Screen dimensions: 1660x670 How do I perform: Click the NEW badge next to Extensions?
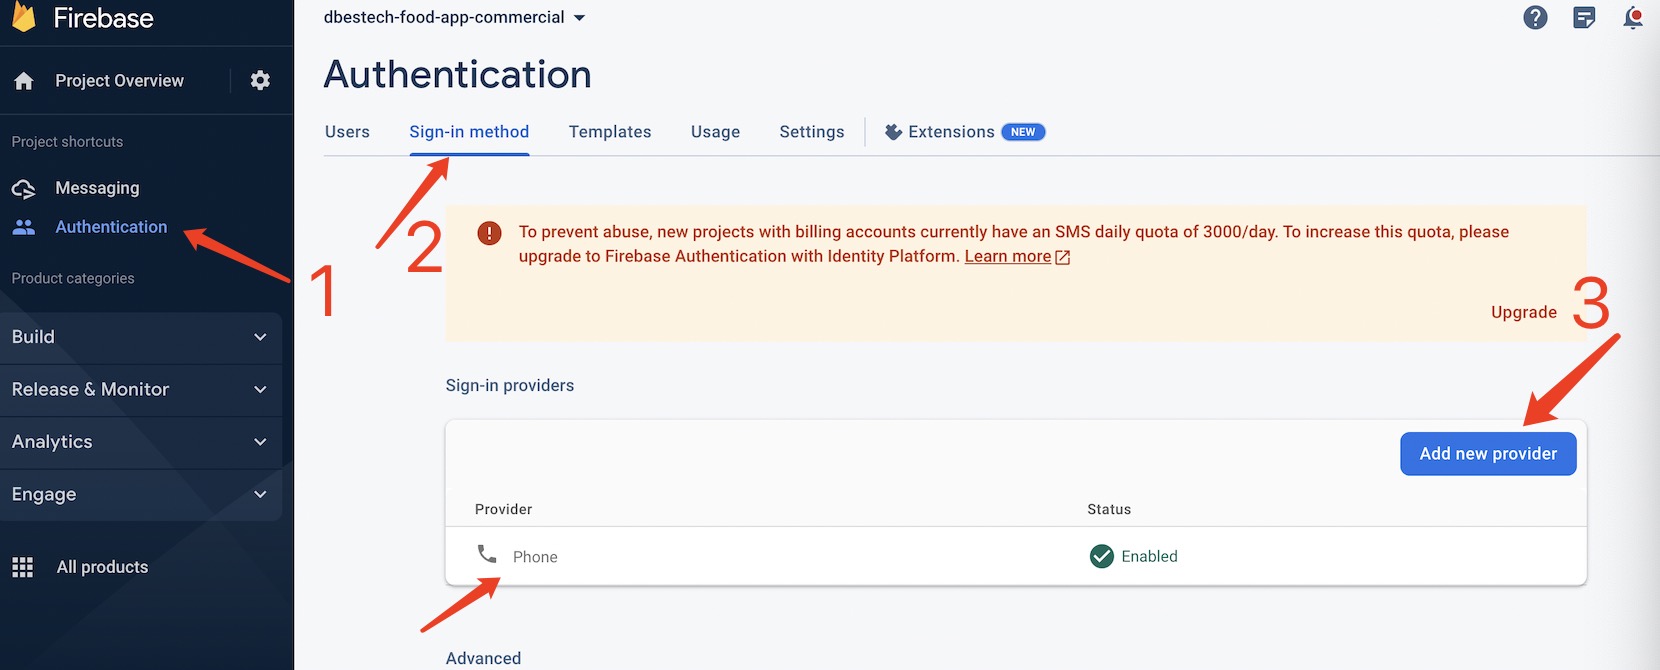pyautogui.click(x=1023, y=132)
